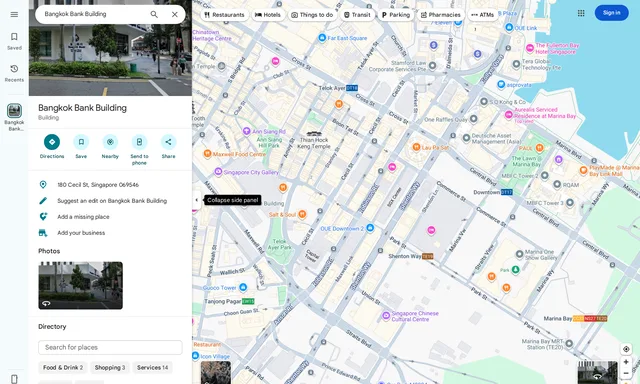Select Parking category chip

coord(396,15)
